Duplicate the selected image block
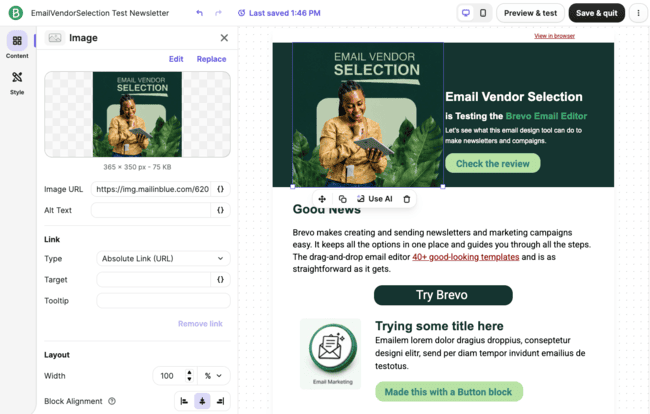This screenshot has width=650, height=414. click(342, 199)
